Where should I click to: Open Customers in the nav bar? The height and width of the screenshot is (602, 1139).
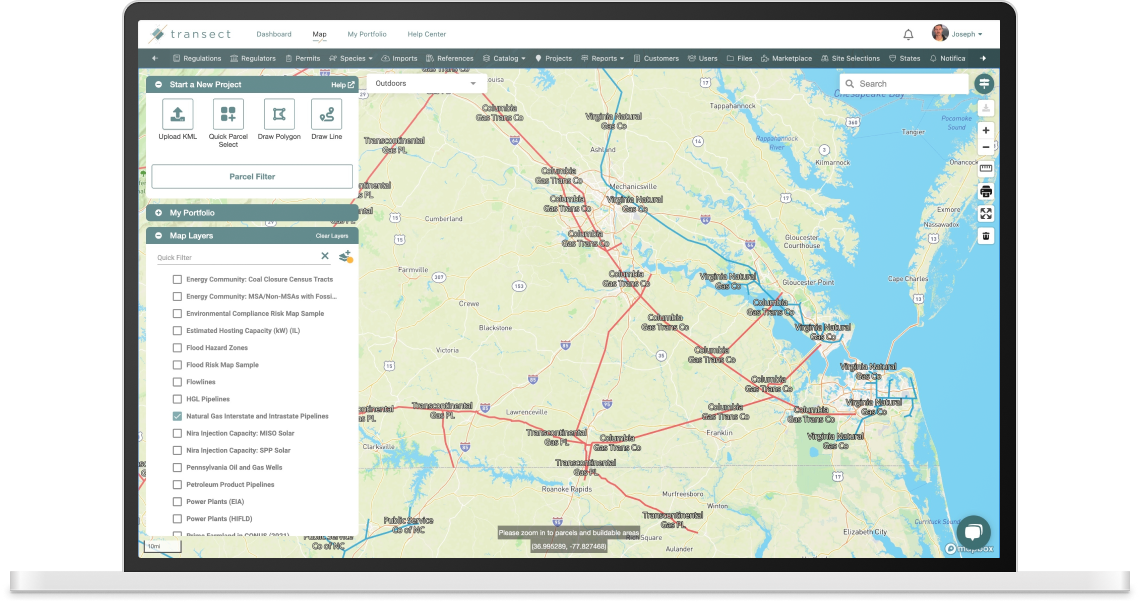pos(656,58)
